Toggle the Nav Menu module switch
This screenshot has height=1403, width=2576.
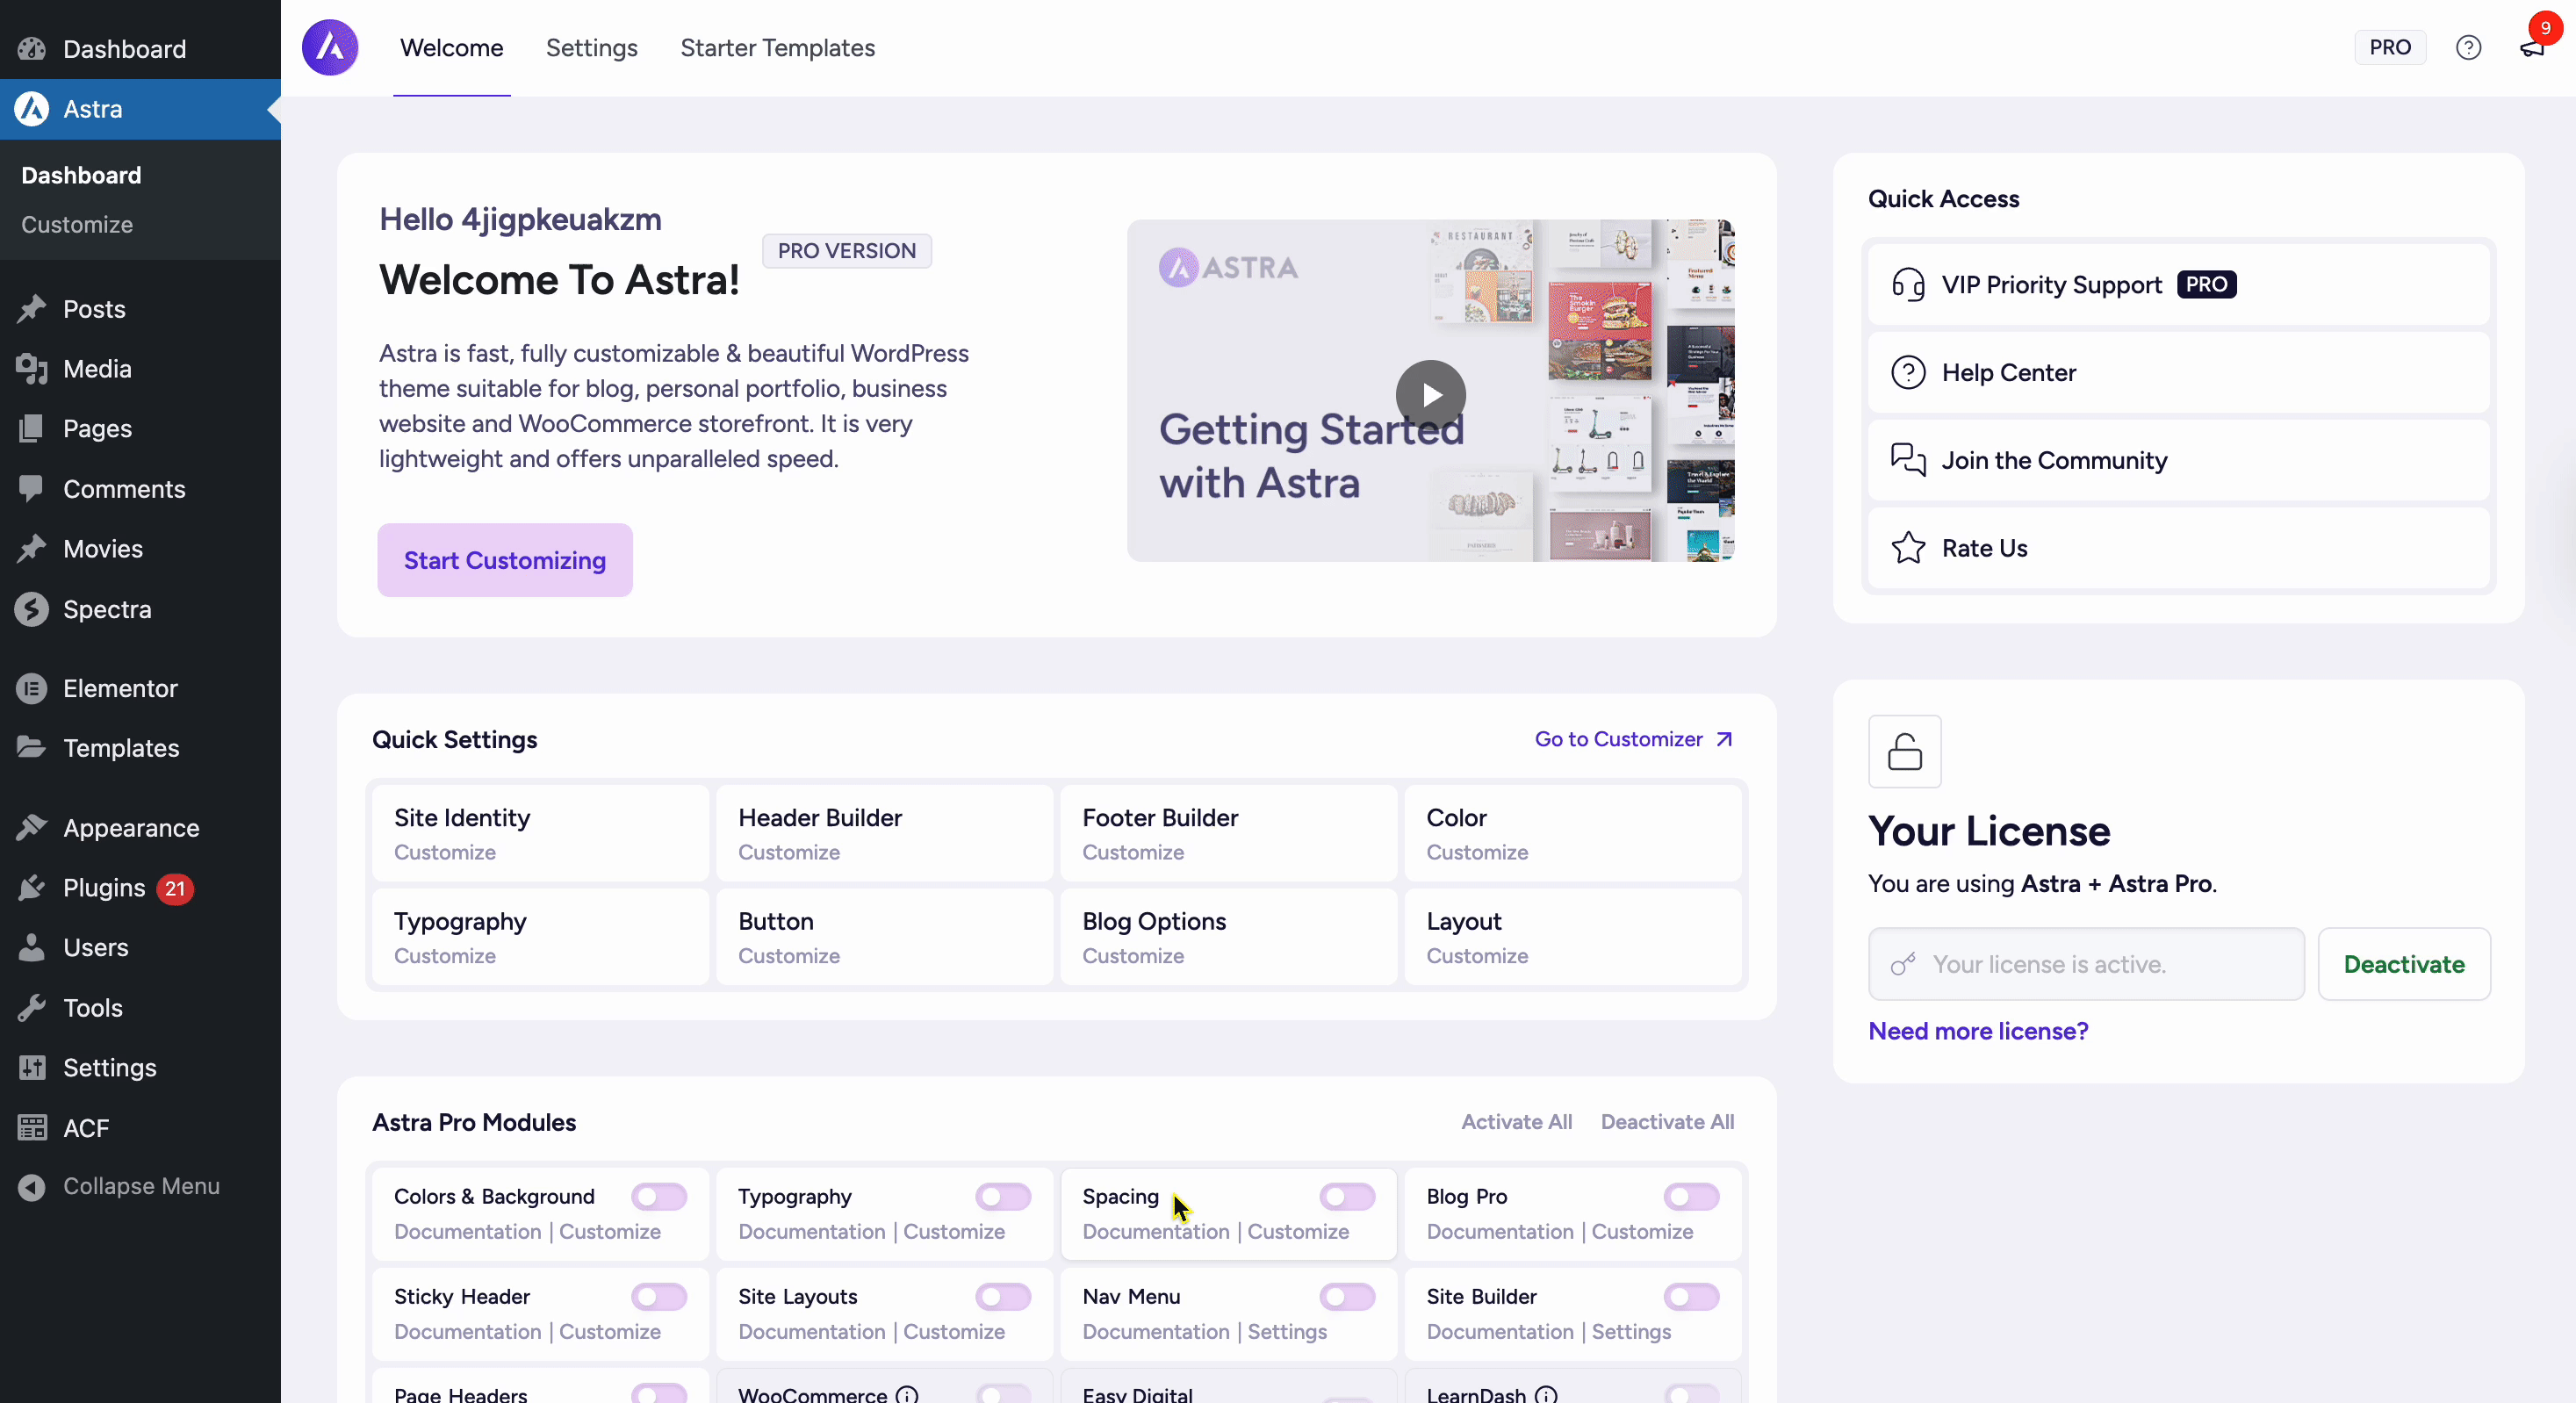(1346, 1296)
